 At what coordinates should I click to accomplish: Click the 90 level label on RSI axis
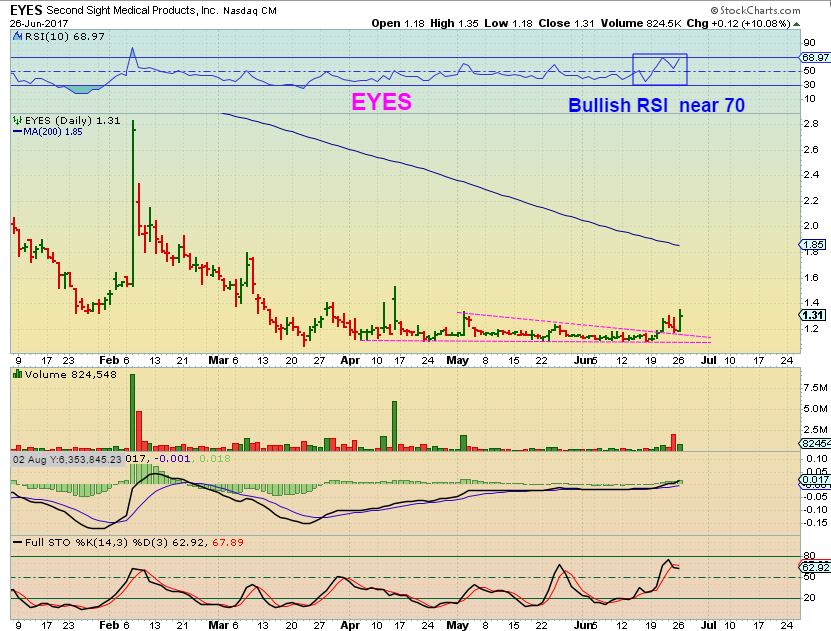(809, 43)
